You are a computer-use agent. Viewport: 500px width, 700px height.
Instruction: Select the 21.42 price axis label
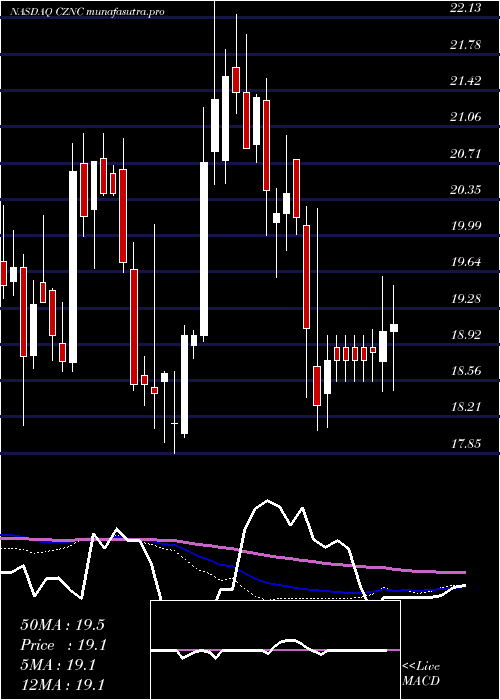[x=466, y=81]
